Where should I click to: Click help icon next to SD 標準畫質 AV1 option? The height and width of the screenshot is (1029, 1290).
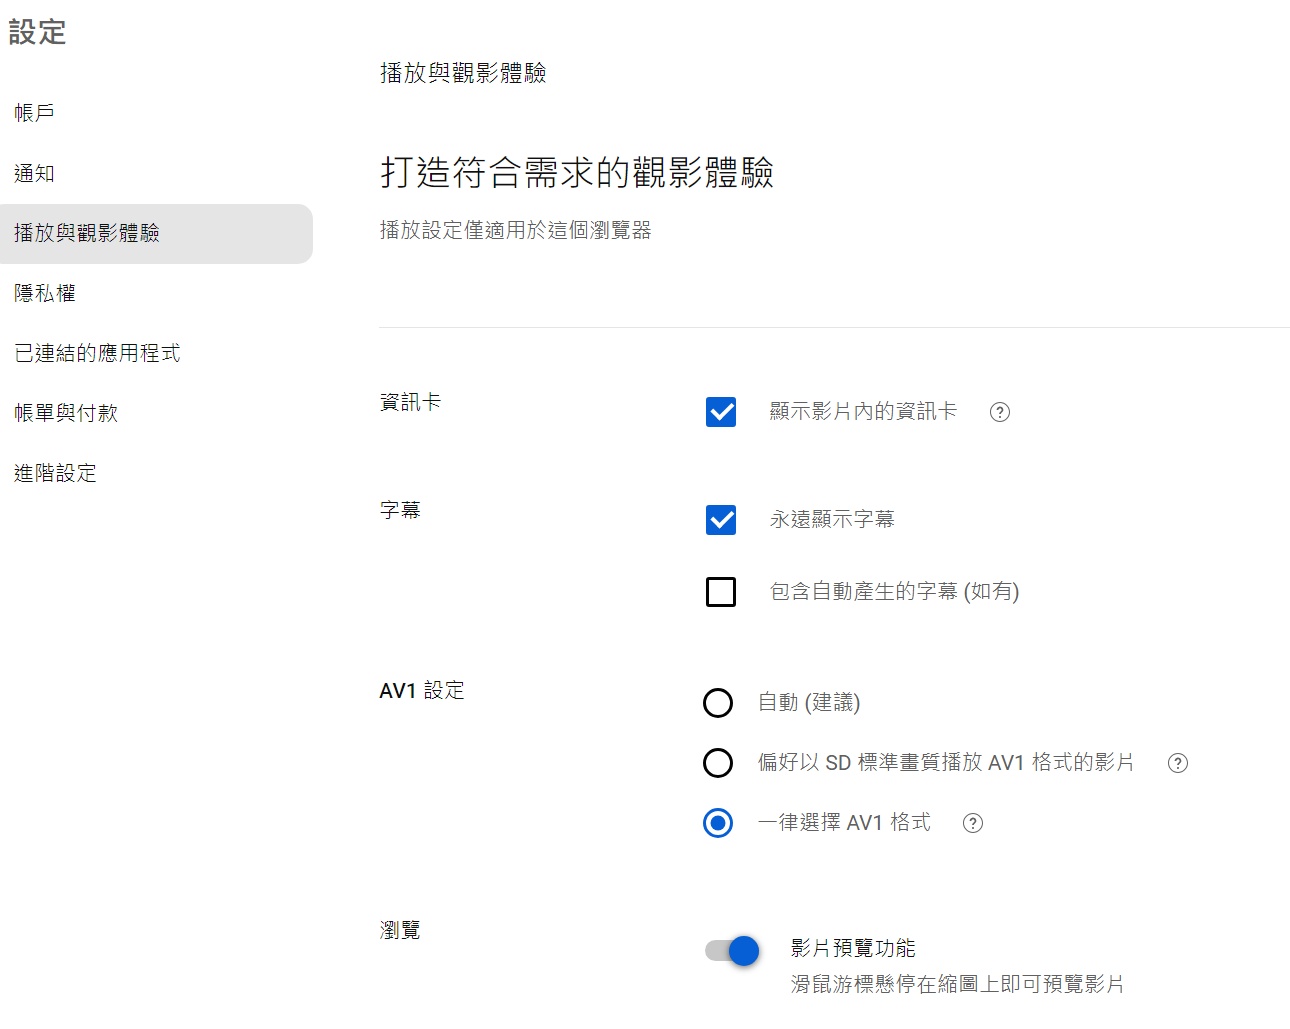tap(1178, 763)
